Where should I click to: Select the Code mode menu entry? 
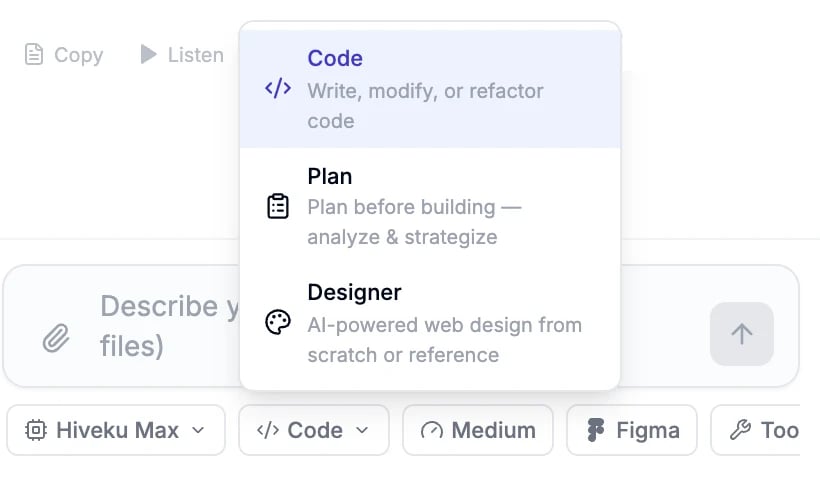[430, 88]
